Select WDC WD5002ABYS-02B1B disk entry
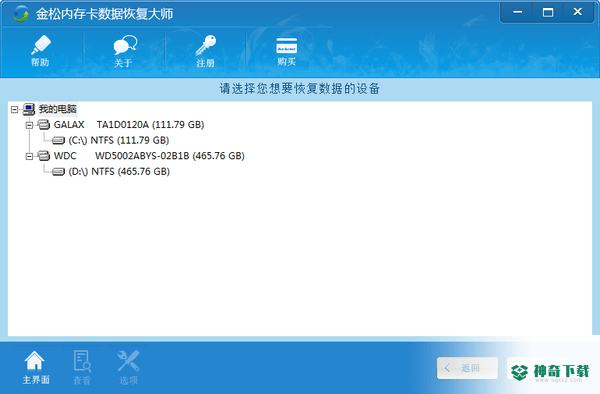The height and width of the screenshot is (394, 600). tap(149, 156)
